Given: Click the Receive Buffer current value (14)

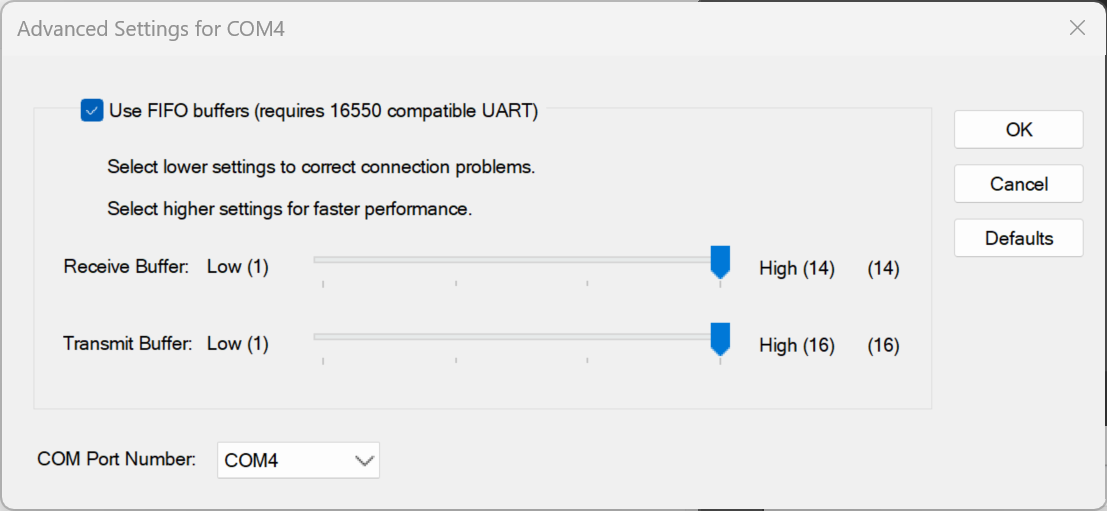Looking at the screenshot, I should click(883, 268).
